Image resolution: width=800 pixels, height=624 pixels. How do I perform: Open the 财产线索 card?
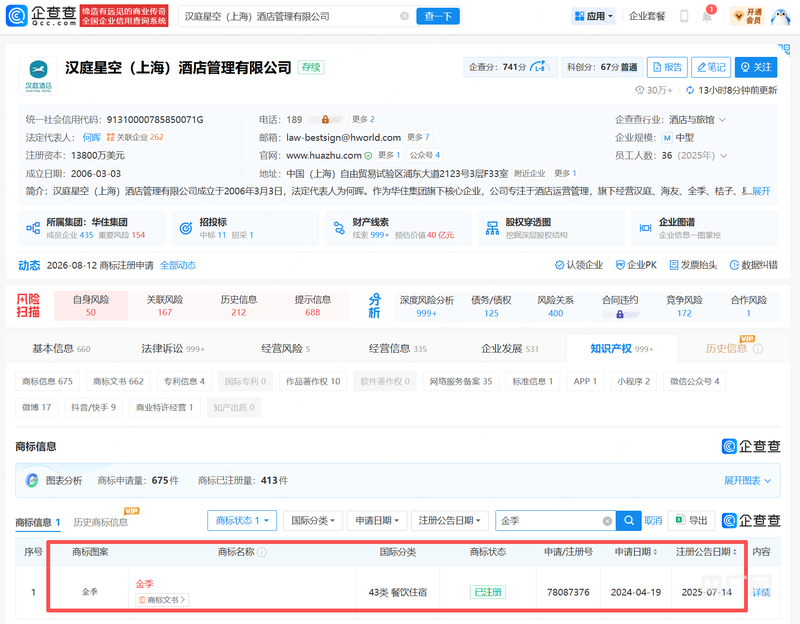point(398,228)
